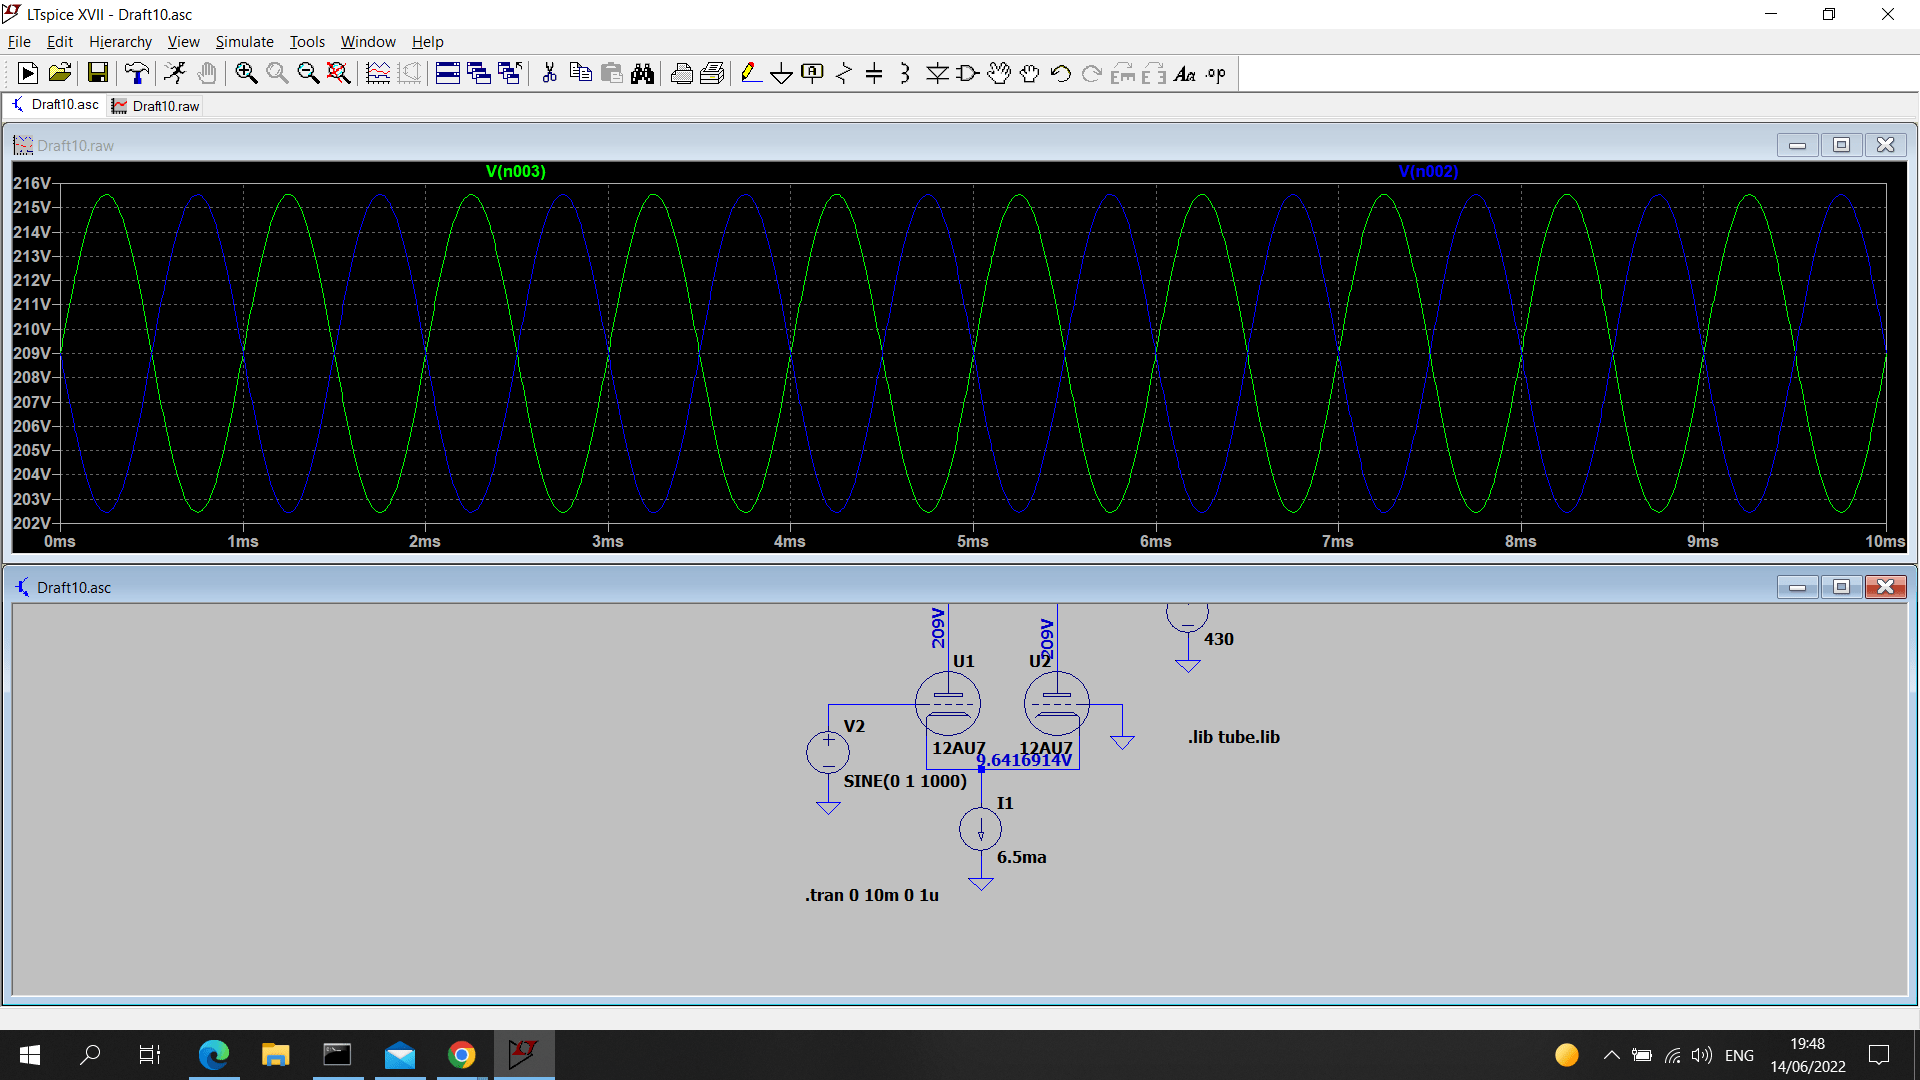The height and width of the screenshot is (1080, 1920).
Task: Open the File menu
Action: coord(19,41)
